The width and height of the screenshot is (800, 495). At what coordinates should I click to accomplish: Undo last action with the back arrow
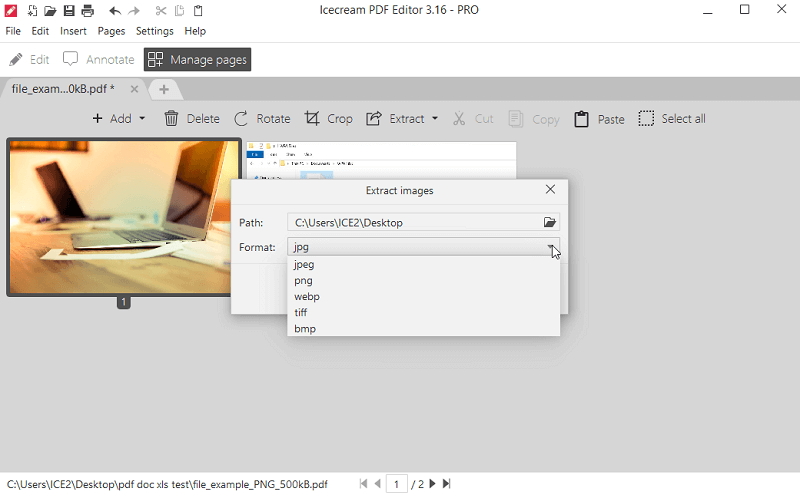point(115,11)
